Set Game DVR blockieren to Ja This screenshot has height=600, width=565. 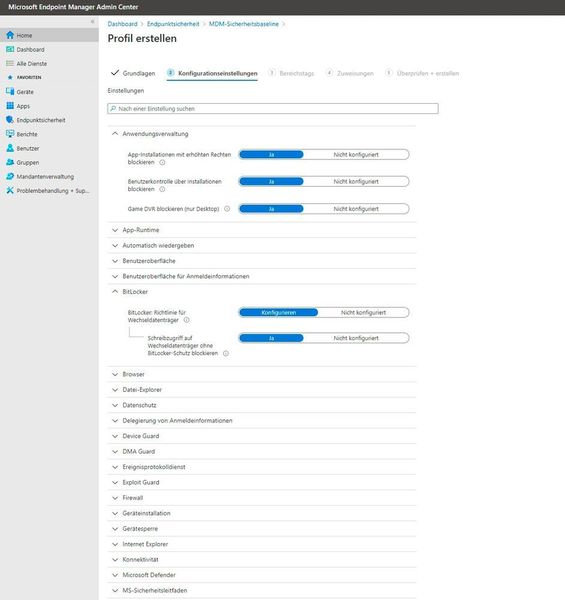click(271, 209)
